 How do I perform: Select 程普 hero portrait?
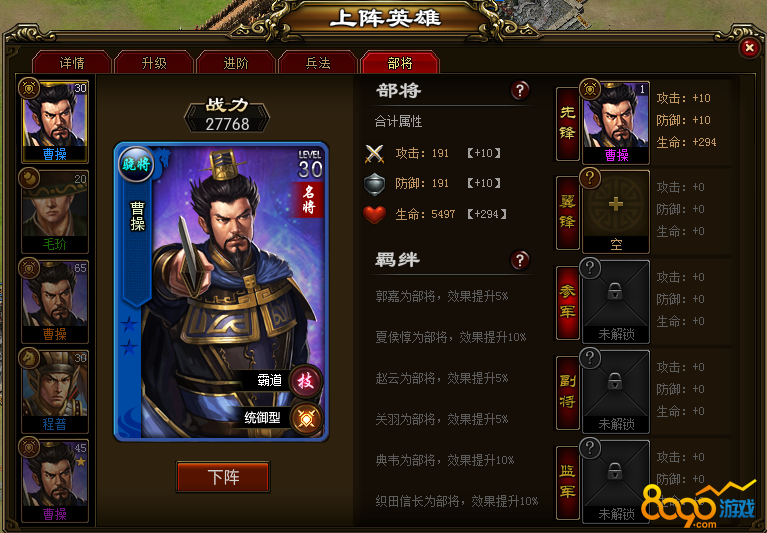tap(55, 391)
